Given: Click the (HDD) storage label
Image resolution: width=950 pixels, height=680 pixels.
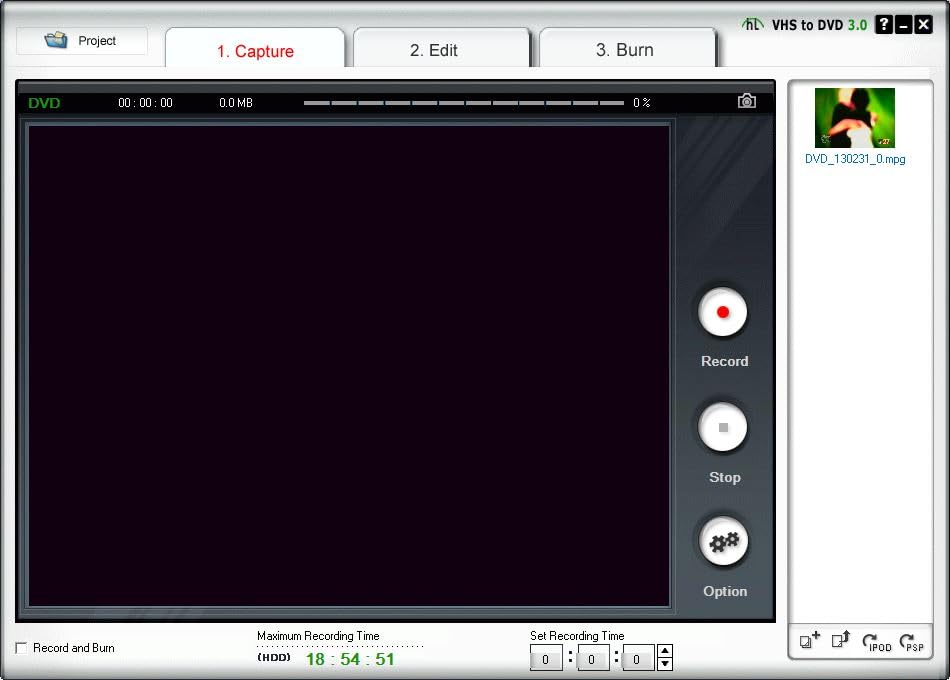Looking at the screenshot, I should pos(274,658).
